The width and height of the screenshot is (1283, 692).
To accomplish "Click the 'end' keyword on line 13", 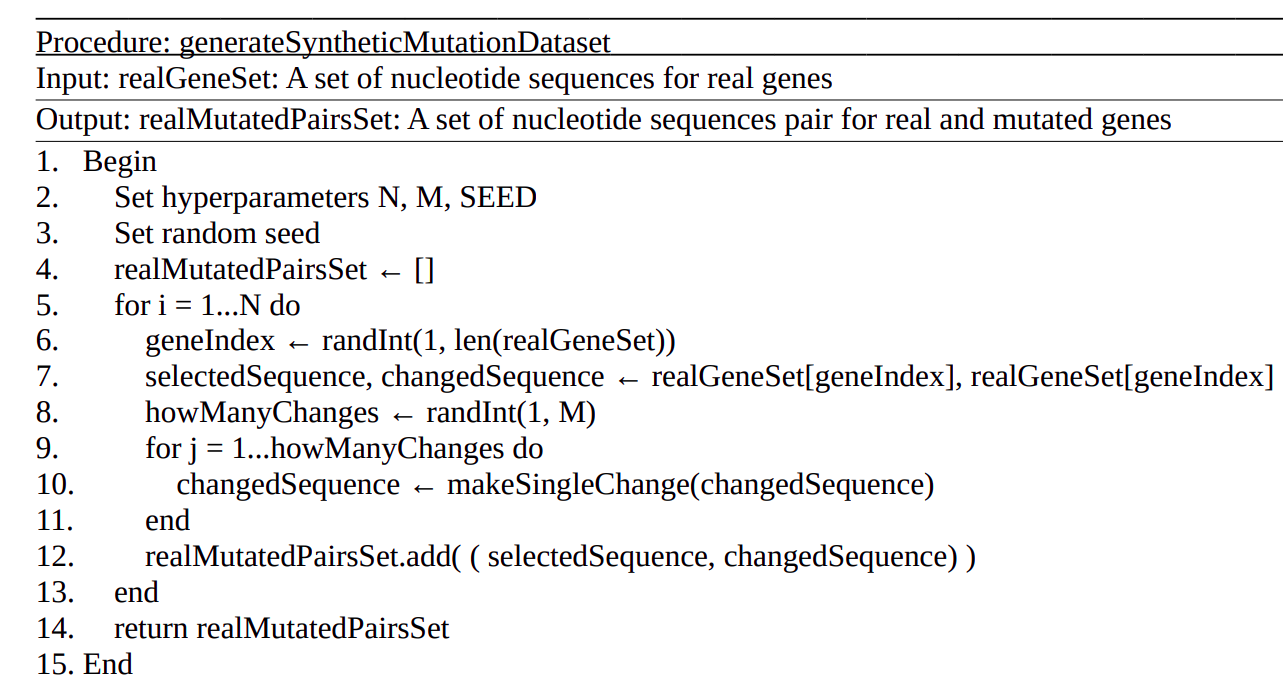I will tap(136, 593).
